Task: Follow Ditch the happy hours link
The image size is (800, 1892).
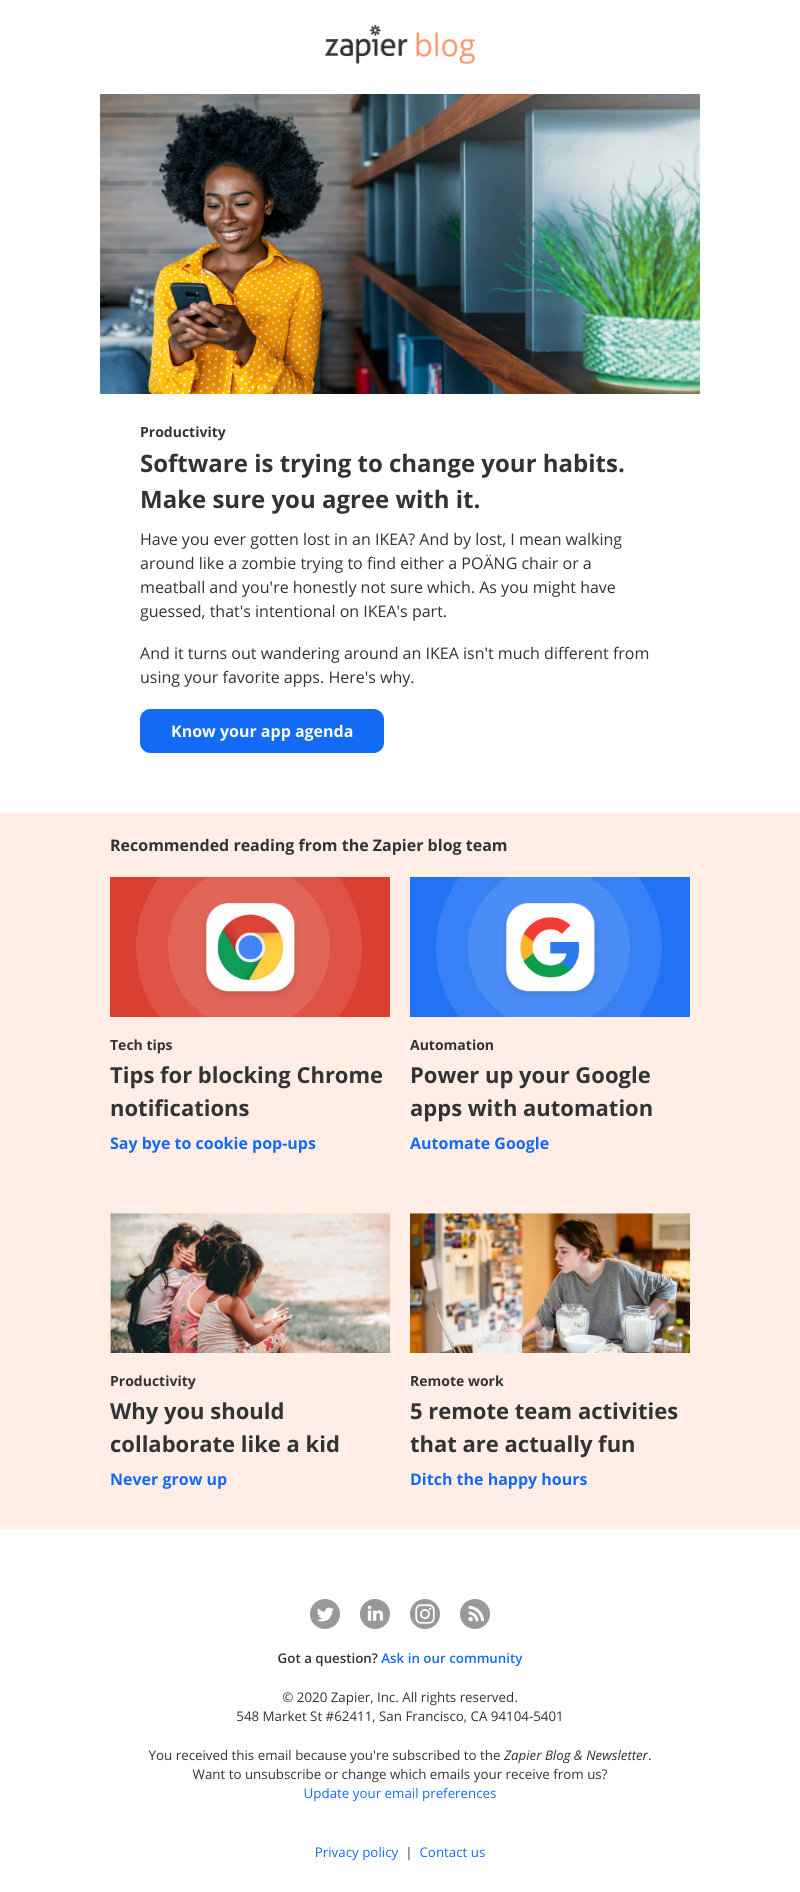Action: tap(498, 1479)
